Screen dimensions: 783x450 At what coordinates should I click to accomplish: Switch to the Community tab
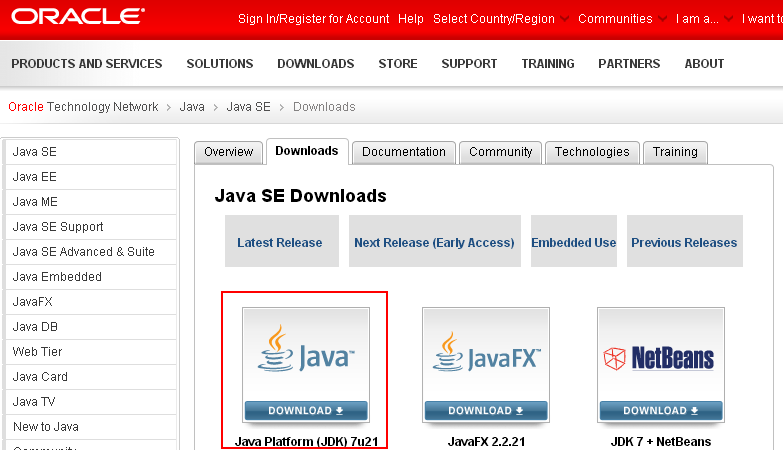tap(500, 152)
